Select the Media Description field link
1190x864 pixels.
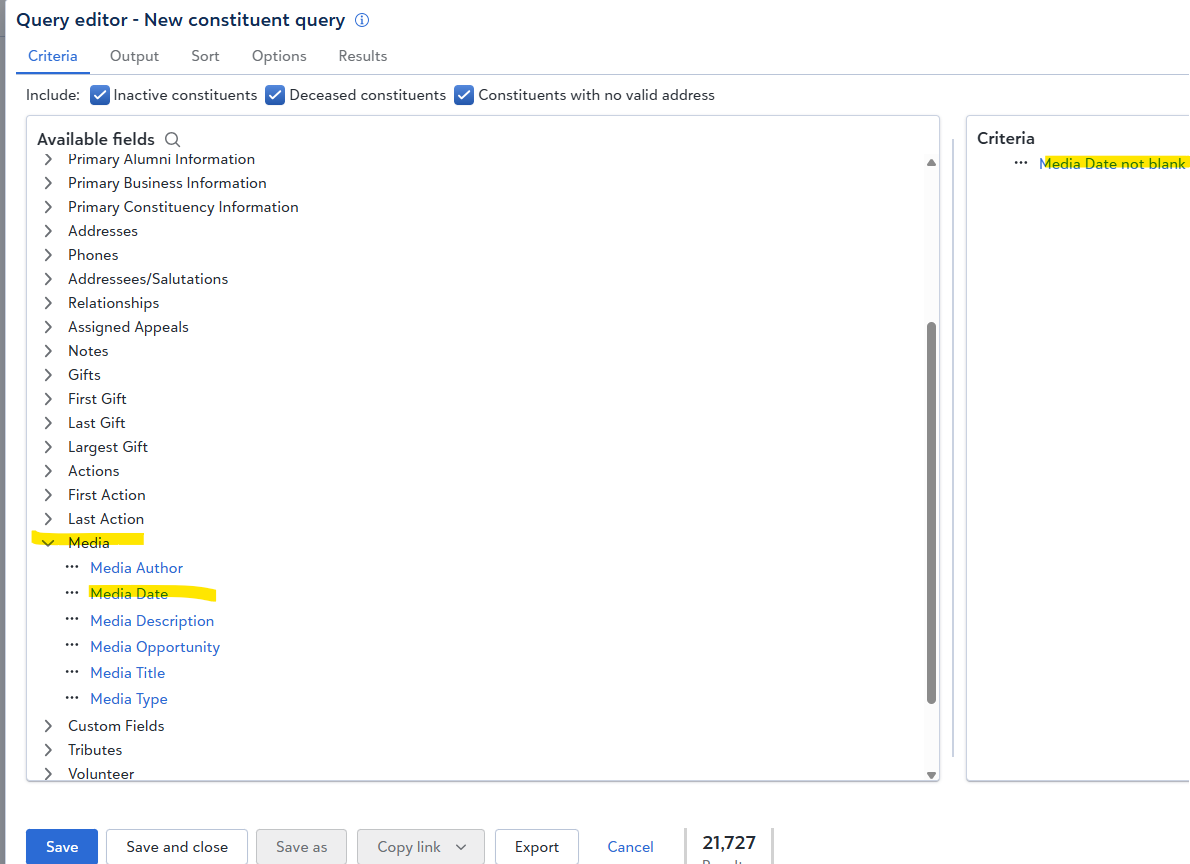tap(152, 621)
